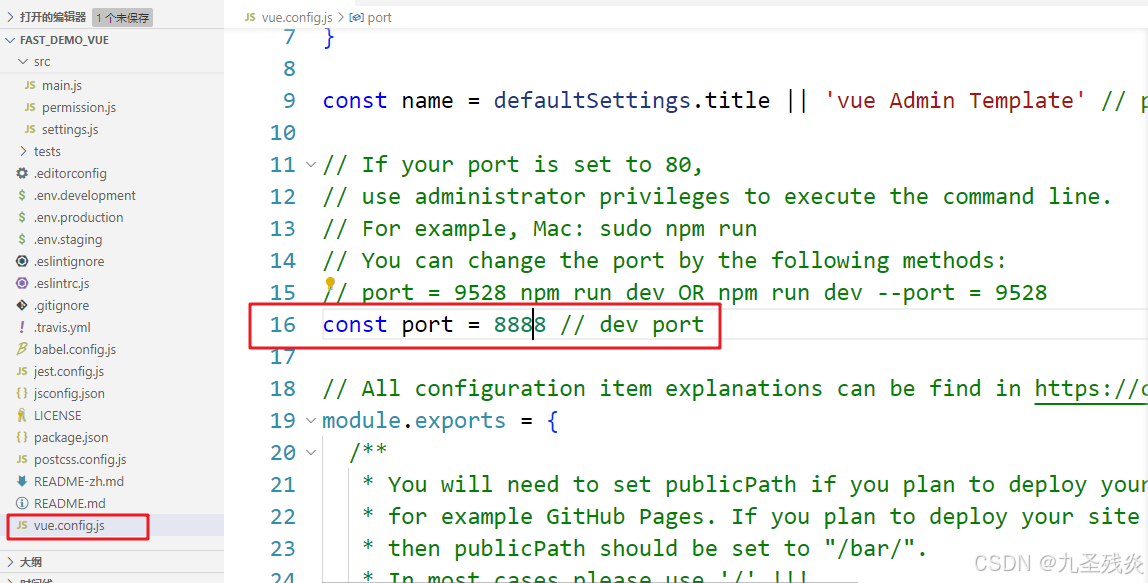
Task: Open the .travis.yml file
Action: pos(62,327)
